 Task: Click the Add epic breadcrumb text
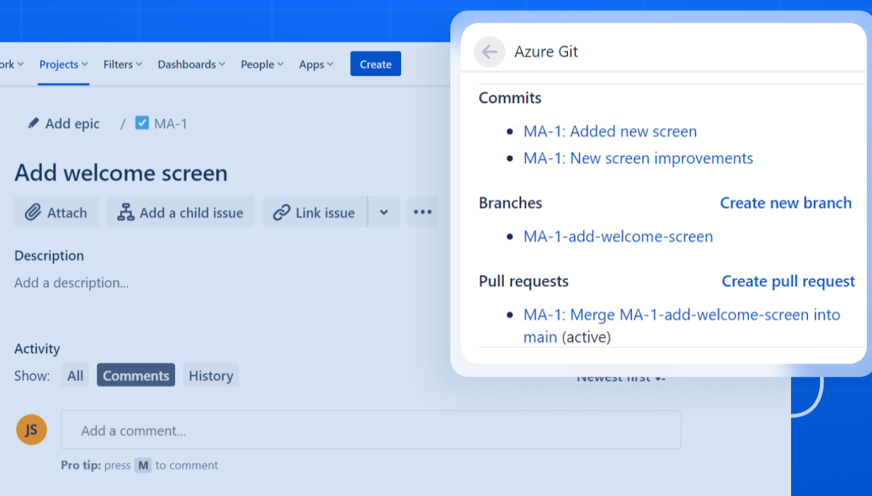[x=72, y=123]
